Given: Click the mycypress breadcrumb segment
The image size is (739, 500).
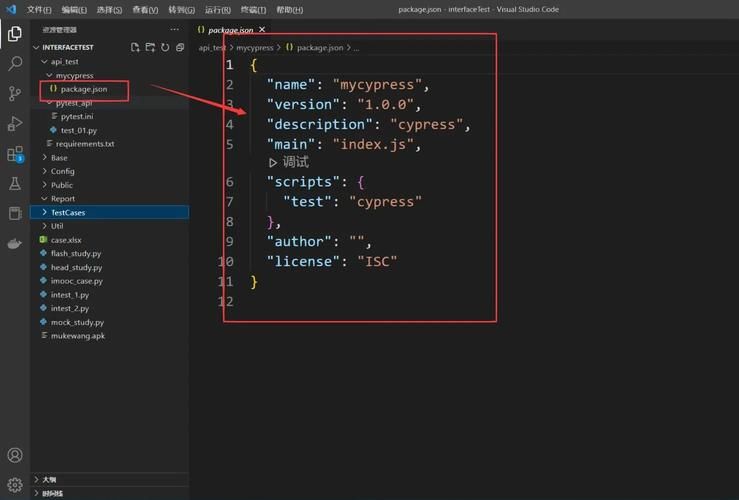Looking at the screenshot, I should pyautogui.click(x=255, y=48).
